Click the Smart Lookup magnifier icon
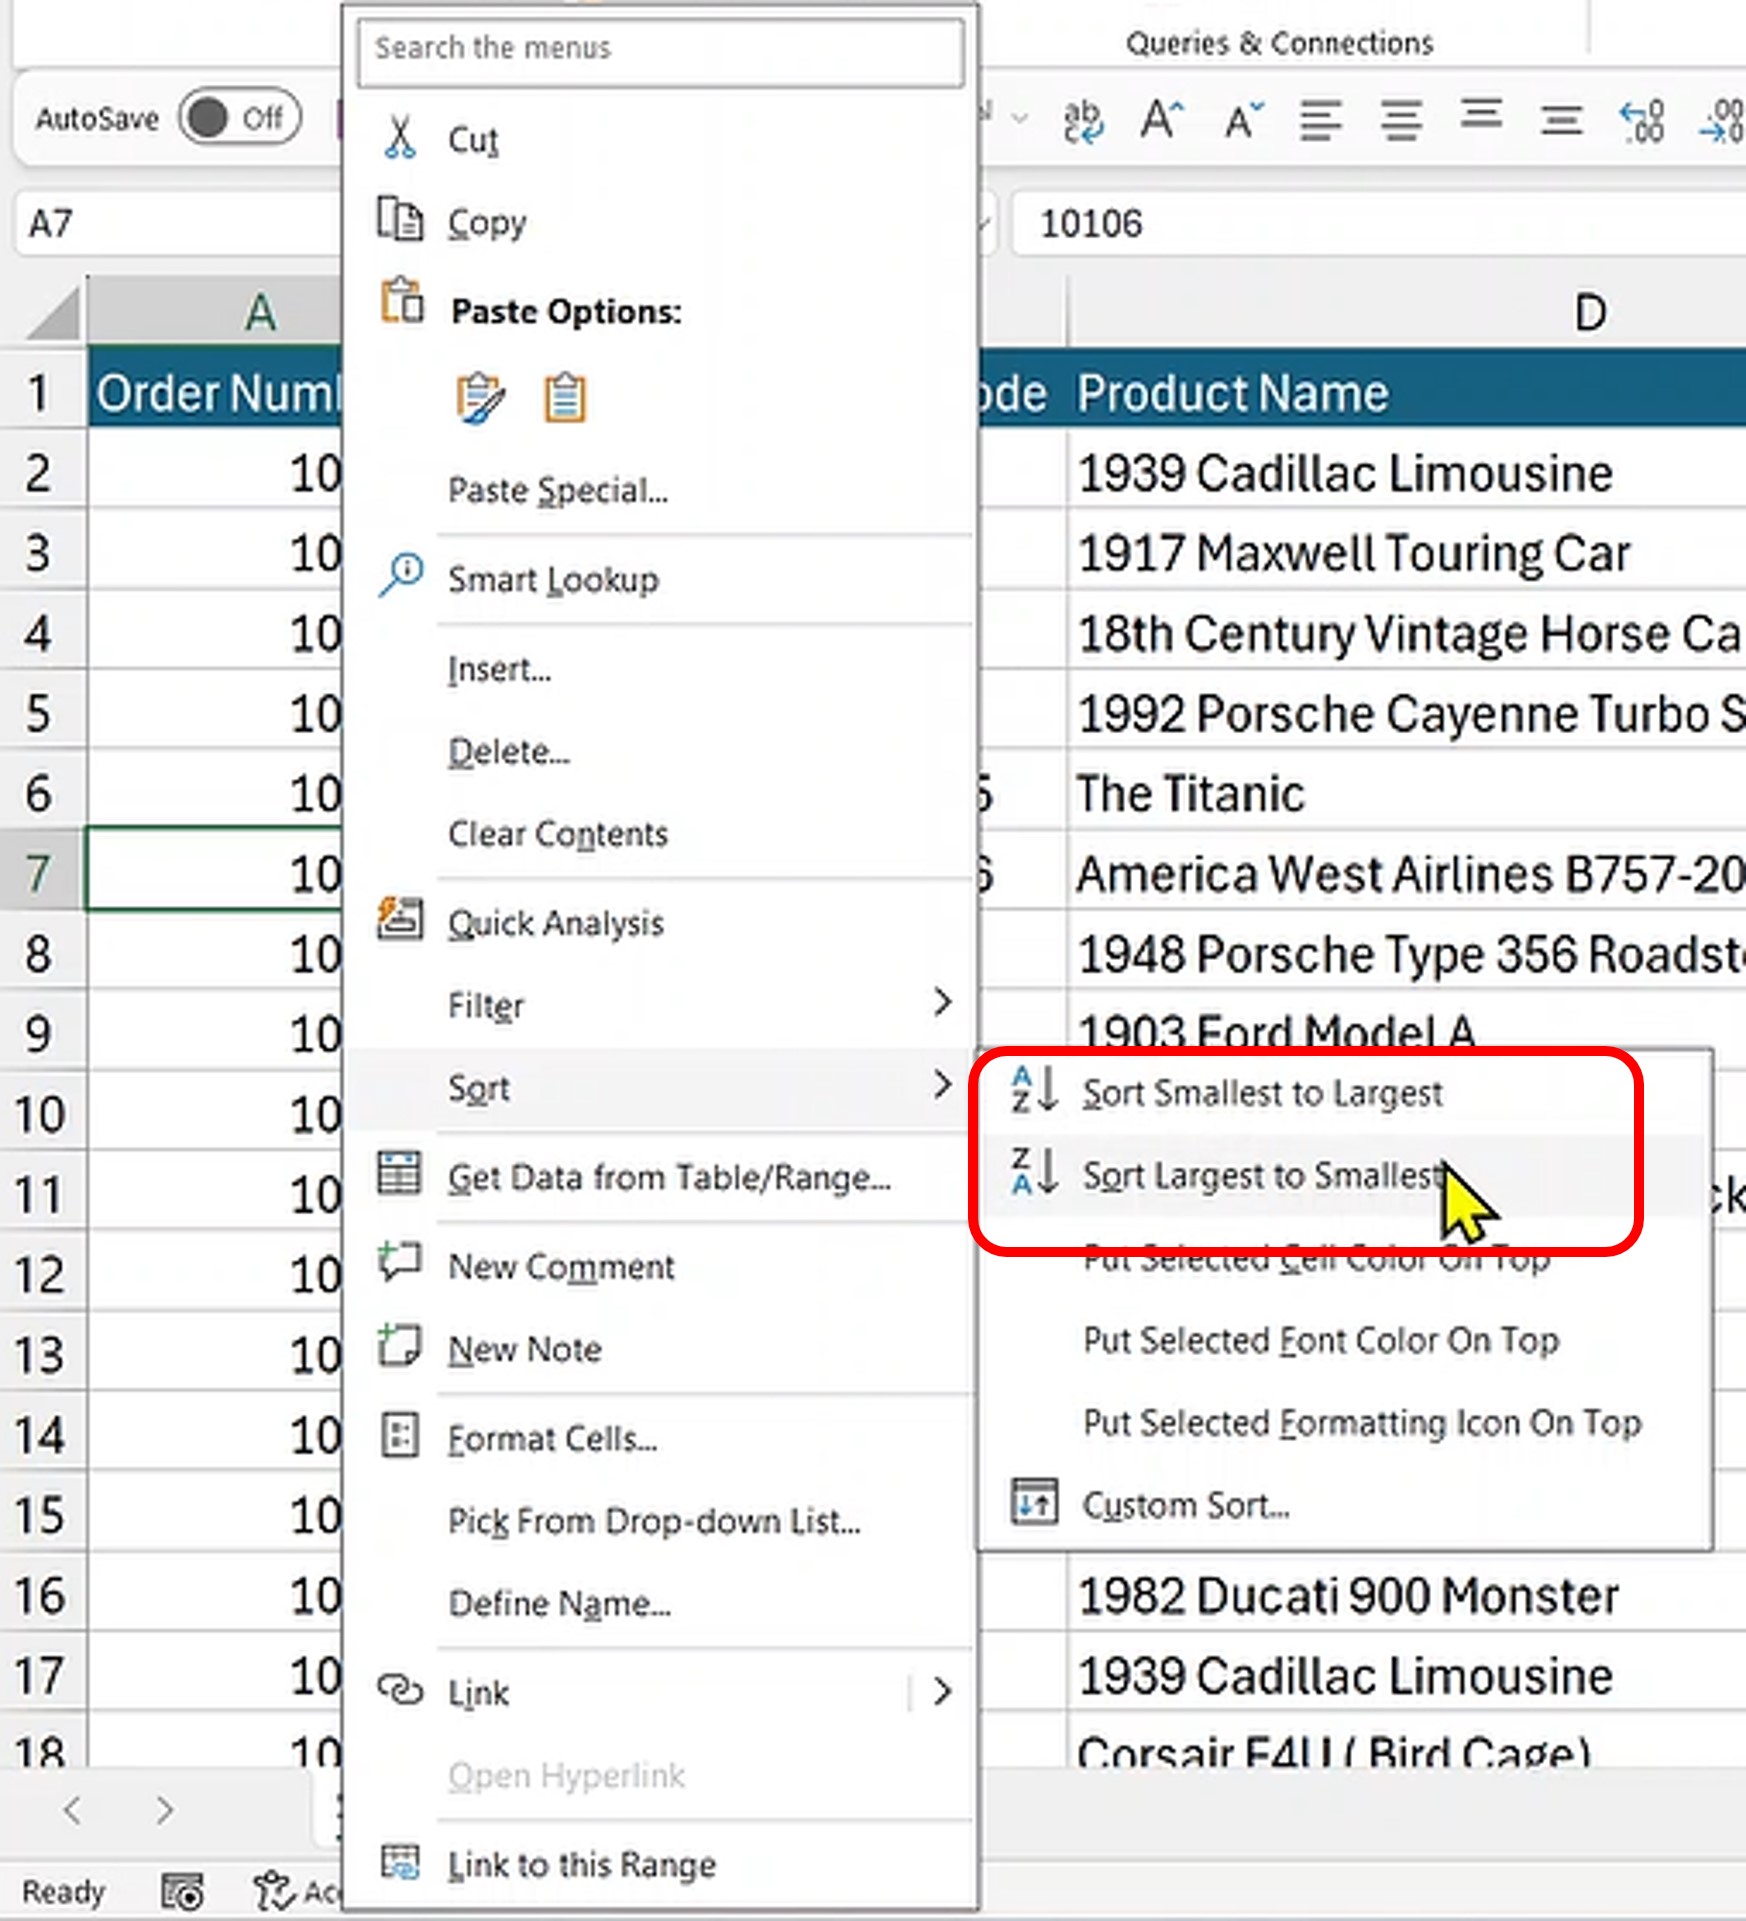The image size is (1746, 1921). tap(401, 576)
